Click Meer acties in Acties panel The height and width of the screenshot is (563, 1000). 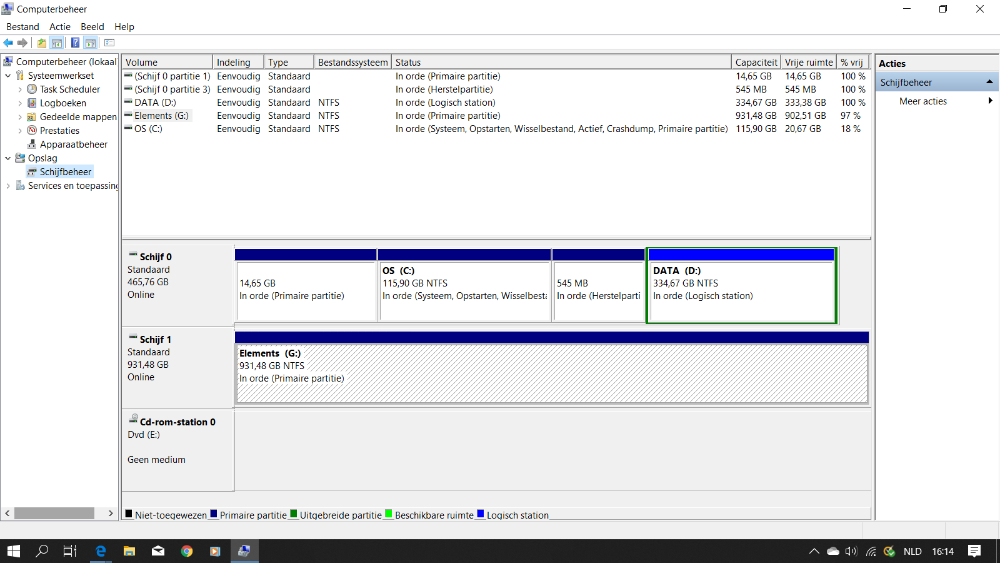click(x=922, y=101)
